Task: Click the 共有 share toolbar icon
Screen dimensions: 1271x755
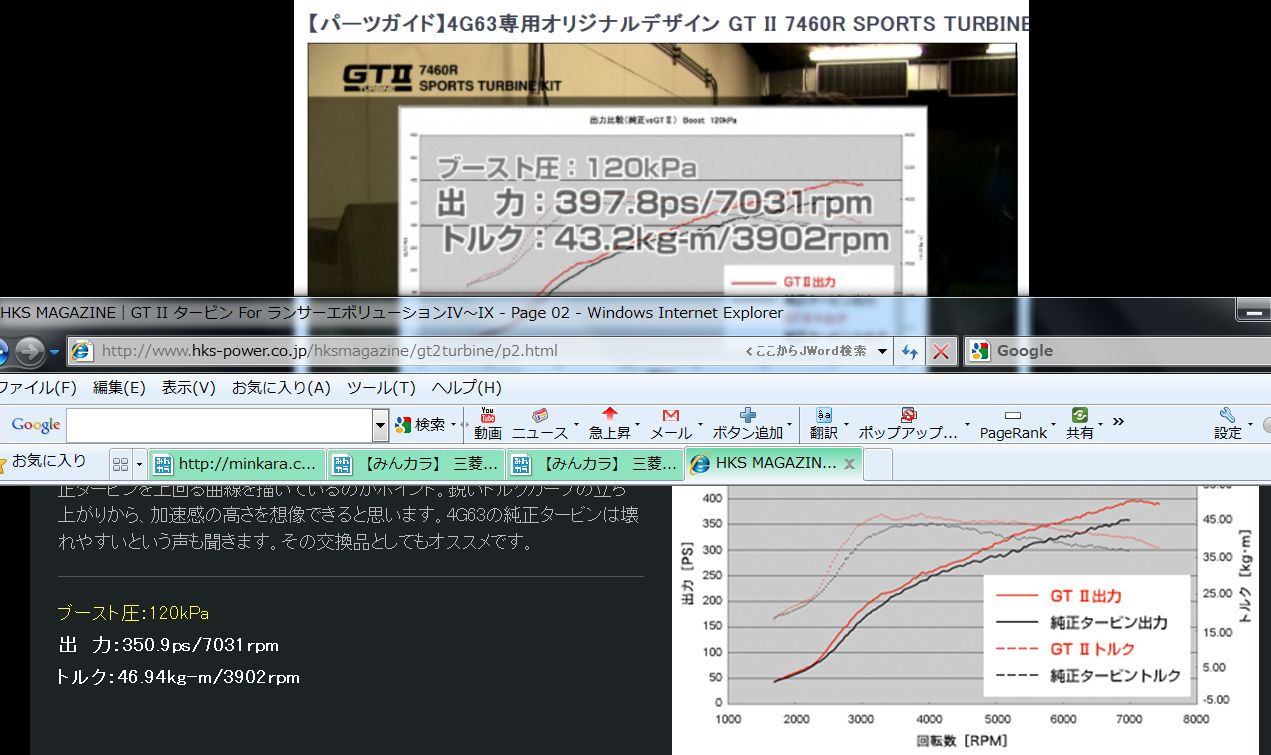Action: 1080,424
